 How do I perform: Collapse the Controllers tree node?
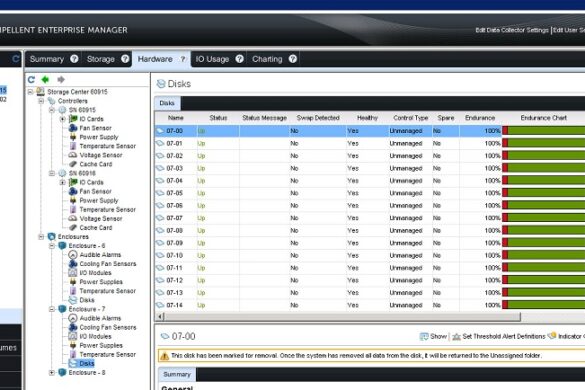tap(41, 101)
